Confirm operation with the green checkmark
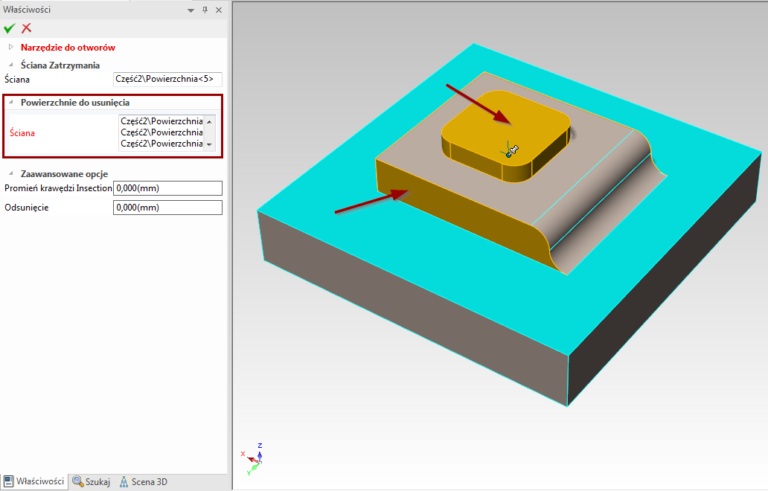 [10, 28]
